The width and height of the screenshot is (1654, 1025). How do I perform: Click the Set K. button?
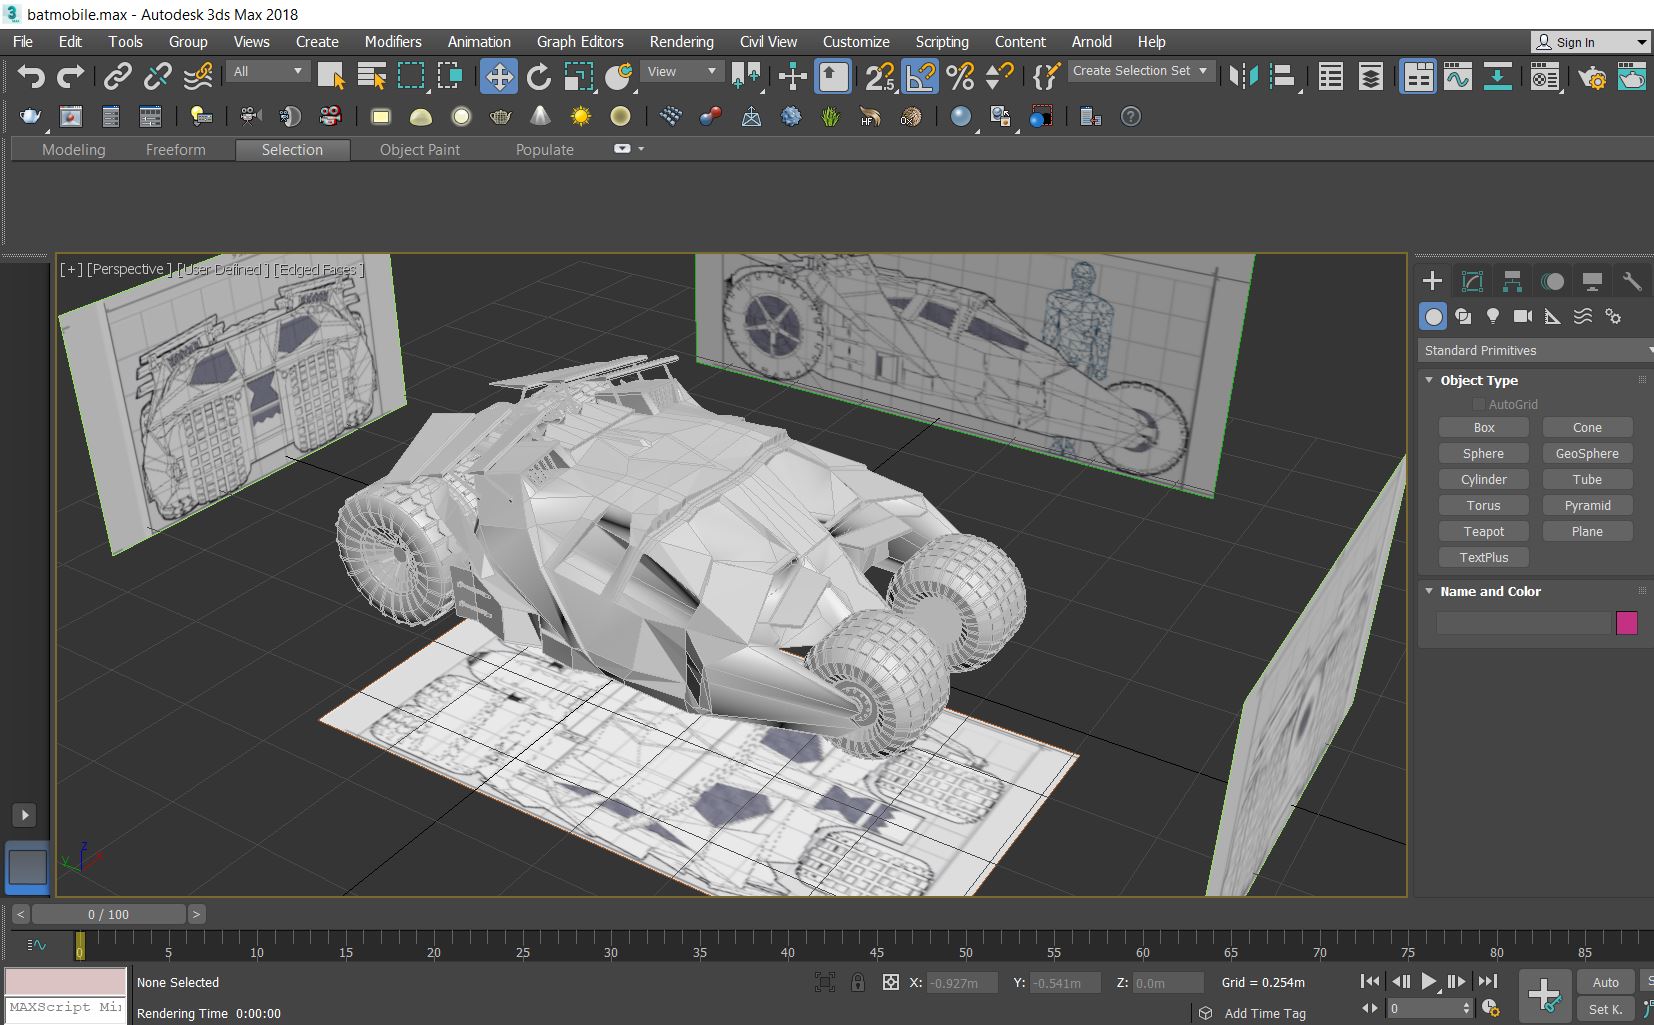click(x=1605, y=1009)
